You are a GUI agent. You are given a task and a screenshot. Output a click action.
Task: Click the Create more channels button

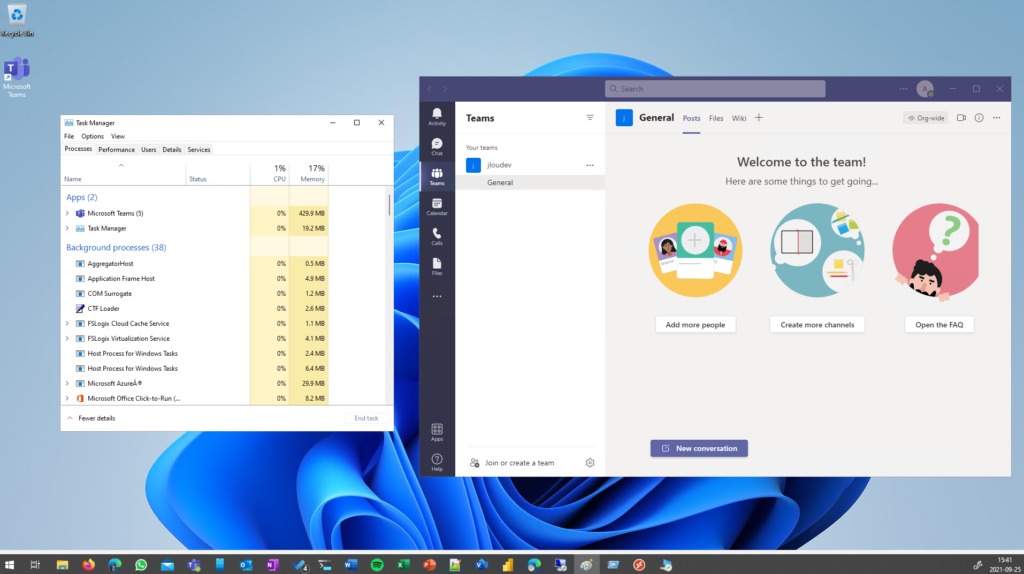(x=817, y=325)
